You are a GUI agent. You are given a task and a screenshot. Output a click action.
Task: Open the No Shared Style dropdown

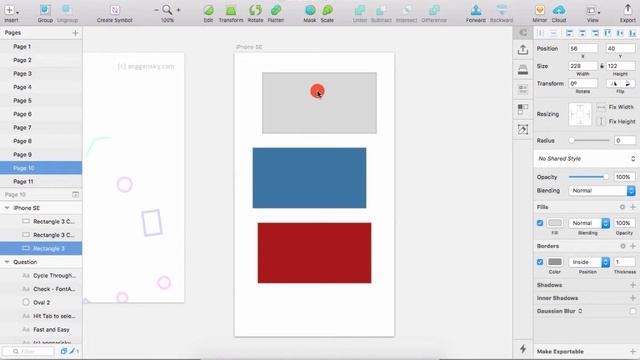point(586,158)
